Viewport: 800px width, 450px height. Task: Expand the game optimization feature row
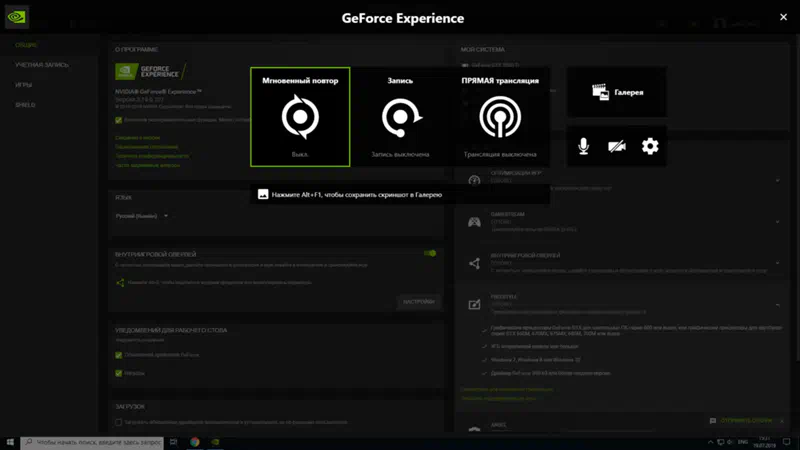click(778, 181)
